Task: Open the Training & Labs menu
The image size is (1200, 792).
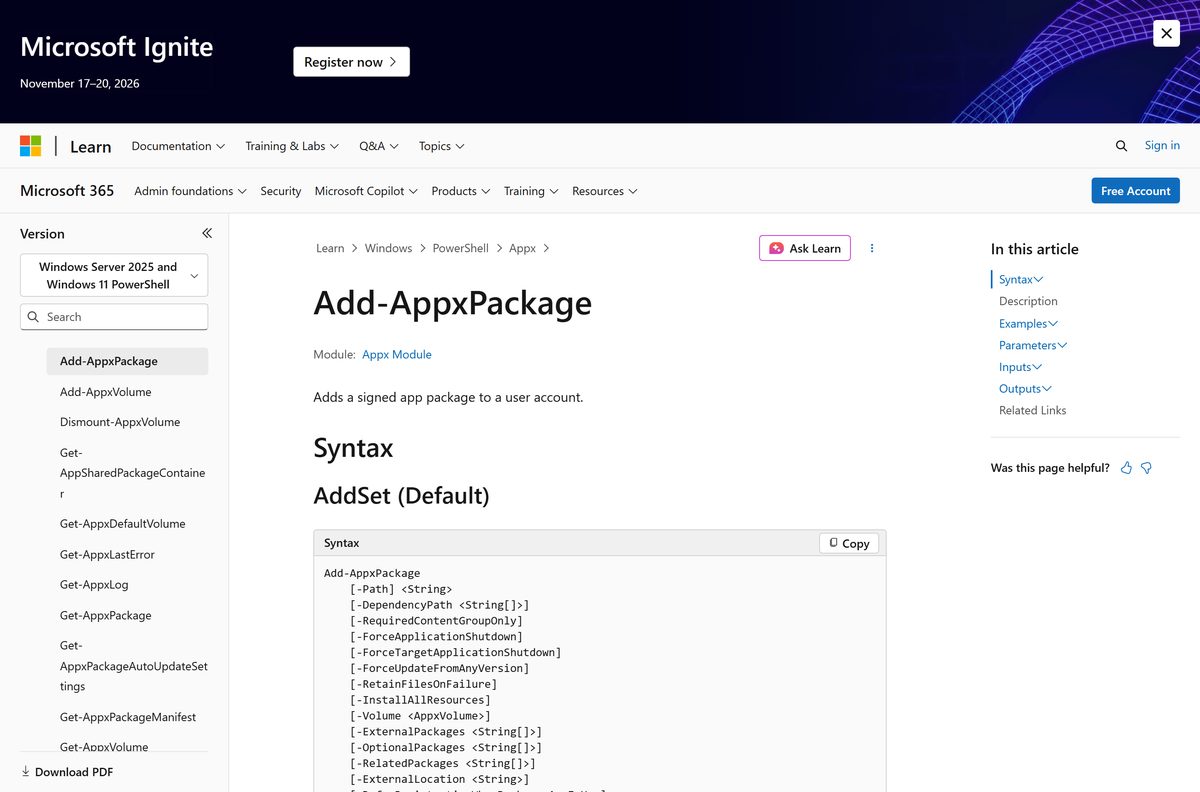Action: click(x=292, y=146)
